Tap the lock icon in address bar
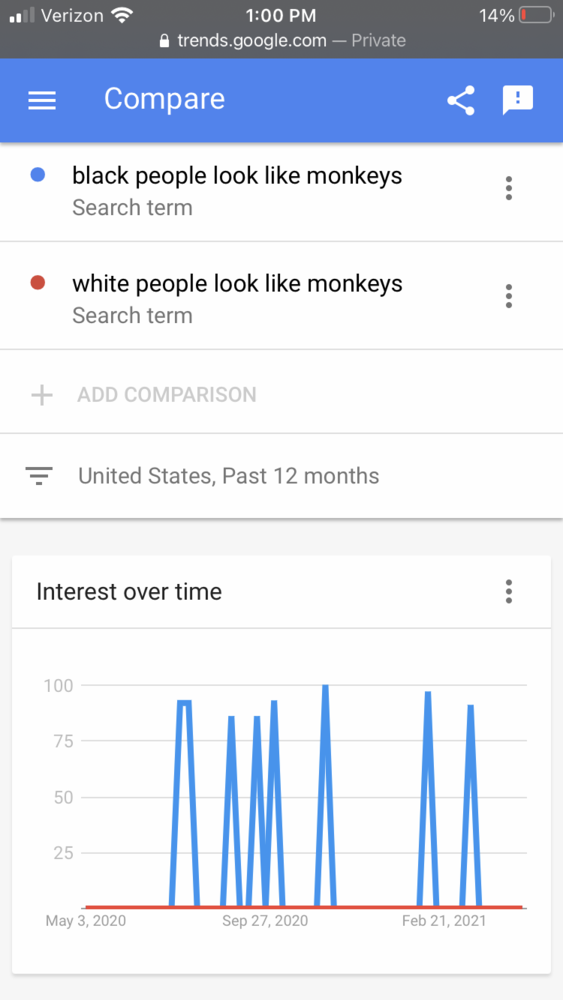Viewport: 563px width, 1000px height. [165, 41]
